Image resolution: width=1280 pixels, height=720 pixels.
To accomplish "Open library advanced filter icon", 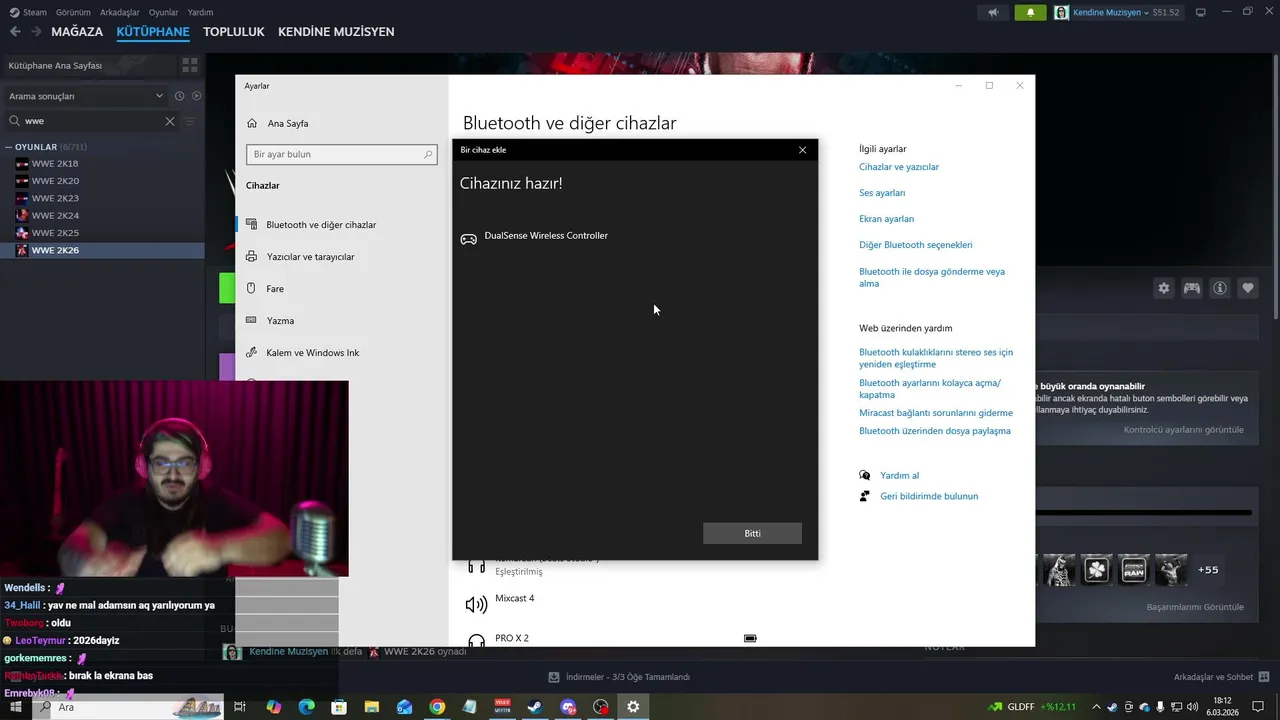I will pos(190,121).
